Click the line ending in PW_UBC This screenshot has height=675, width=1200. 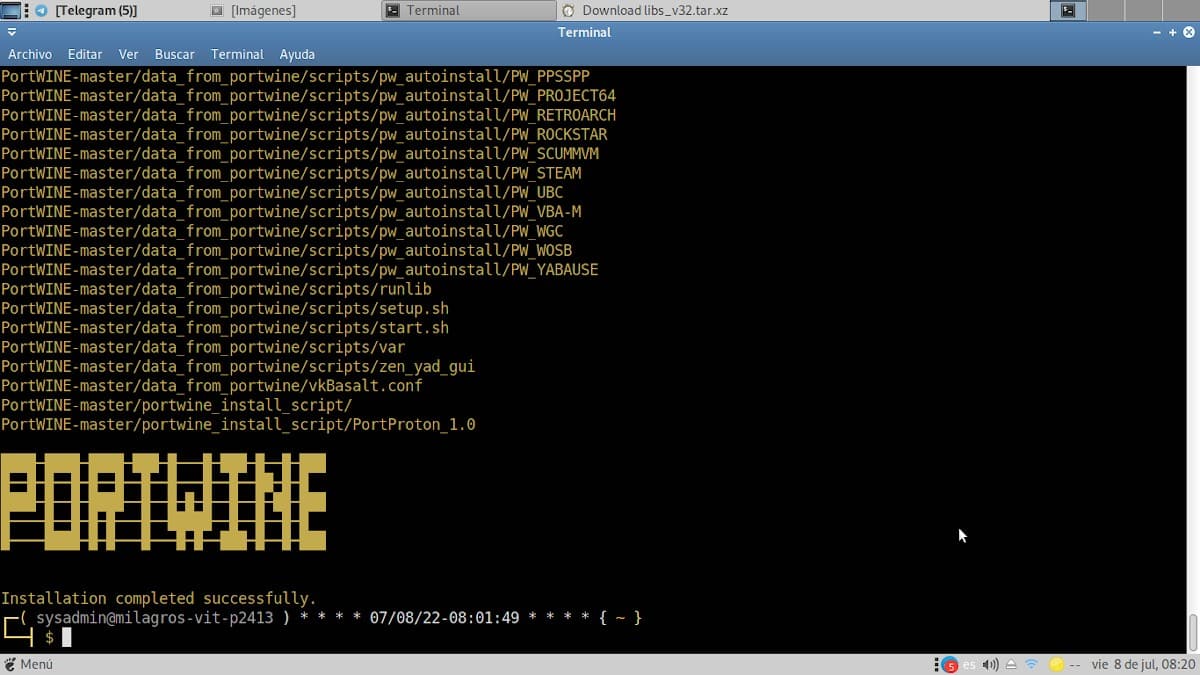click(x=282, y=192)
